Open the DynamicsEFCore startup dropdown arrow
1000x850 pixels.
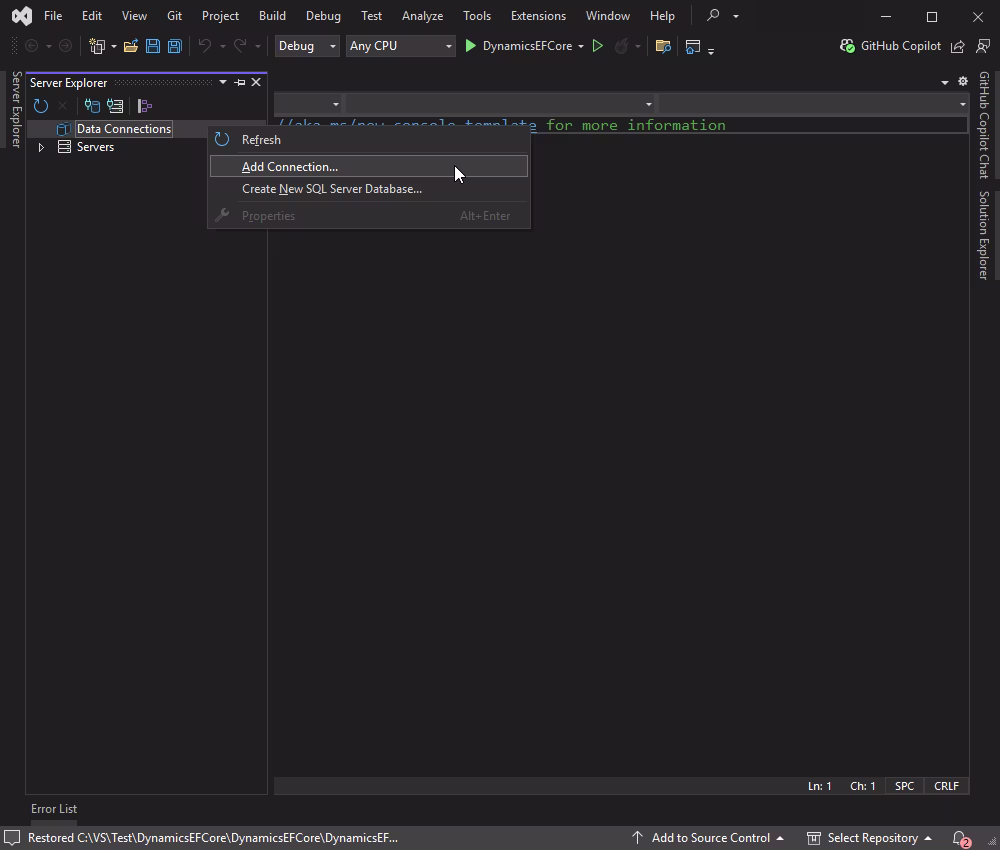[x=580, y=46]
